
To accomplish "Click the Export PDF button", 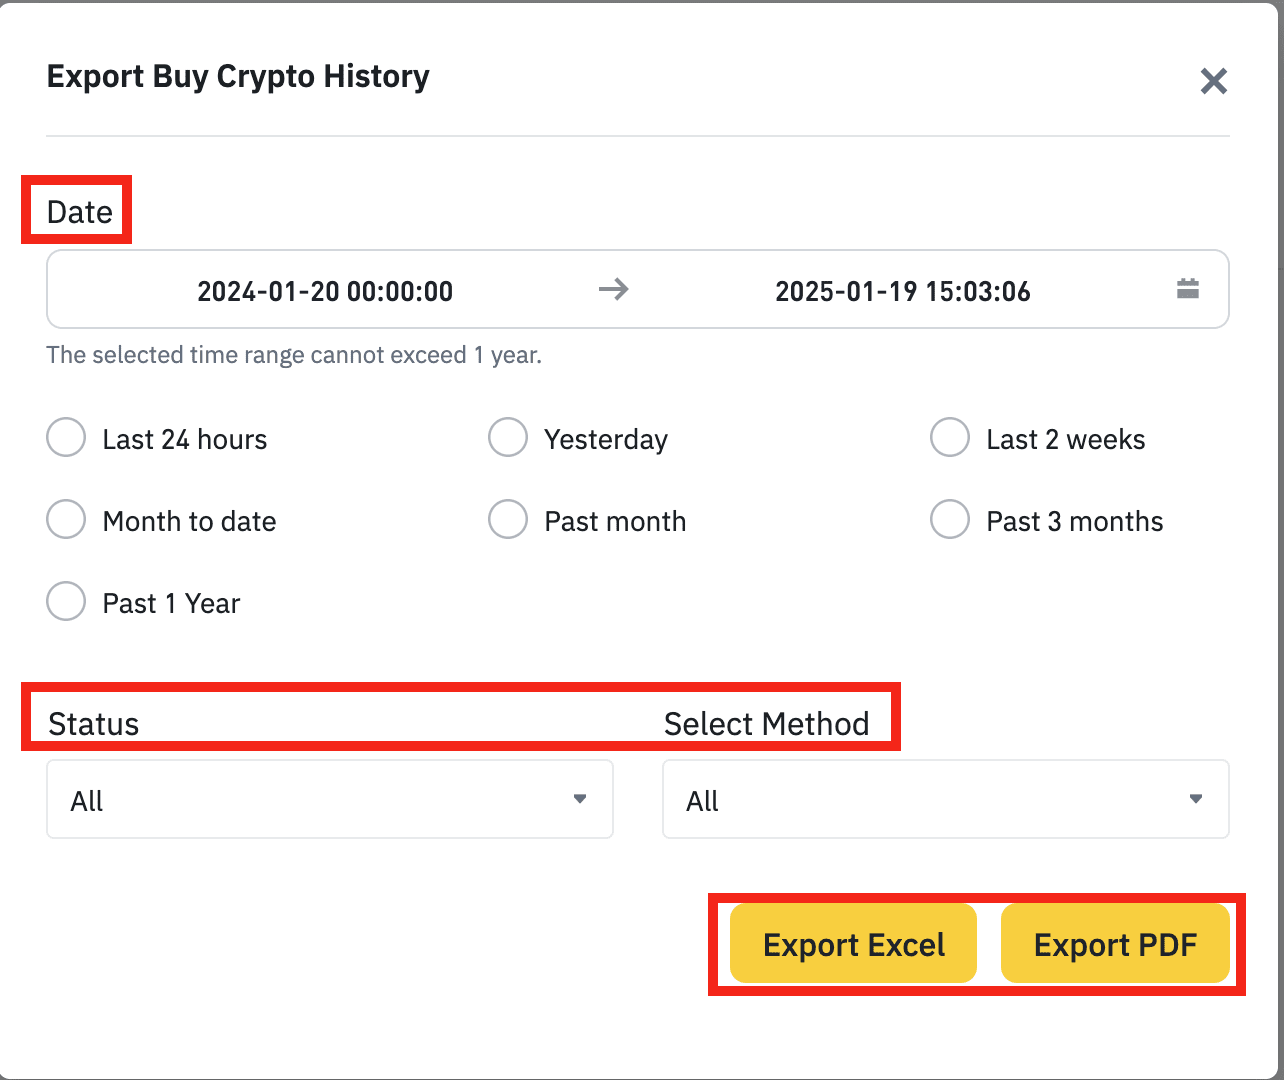I will point(1115,943).
